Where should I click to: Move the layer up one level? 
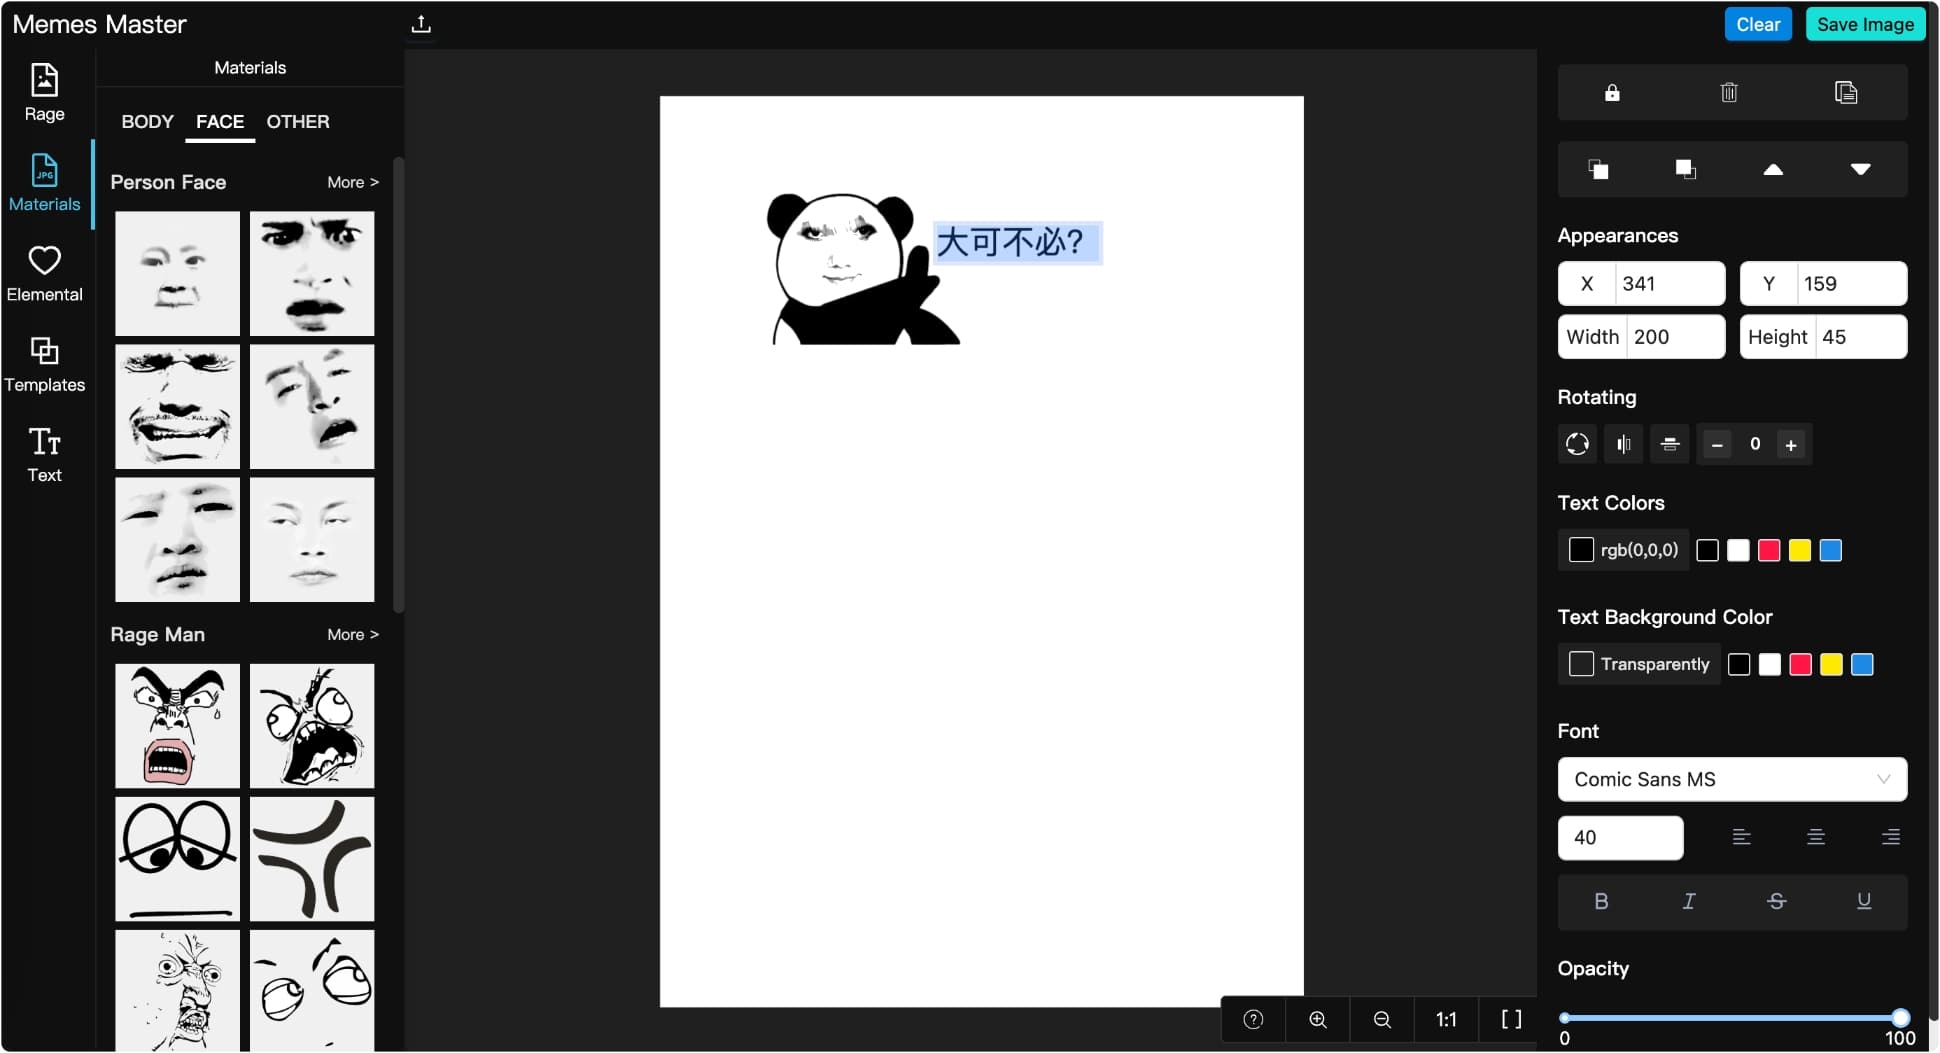[x=1773, y=169]
